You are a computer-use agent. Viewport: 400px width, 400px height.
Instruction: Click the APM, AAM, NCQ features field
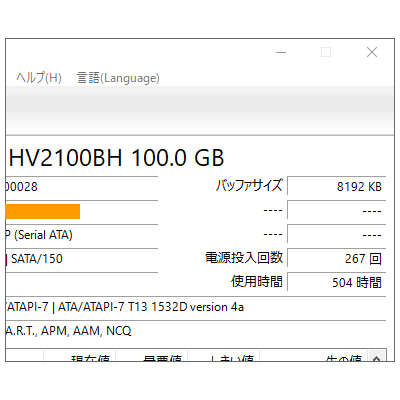pyautogui.click(x=196, y=331)
